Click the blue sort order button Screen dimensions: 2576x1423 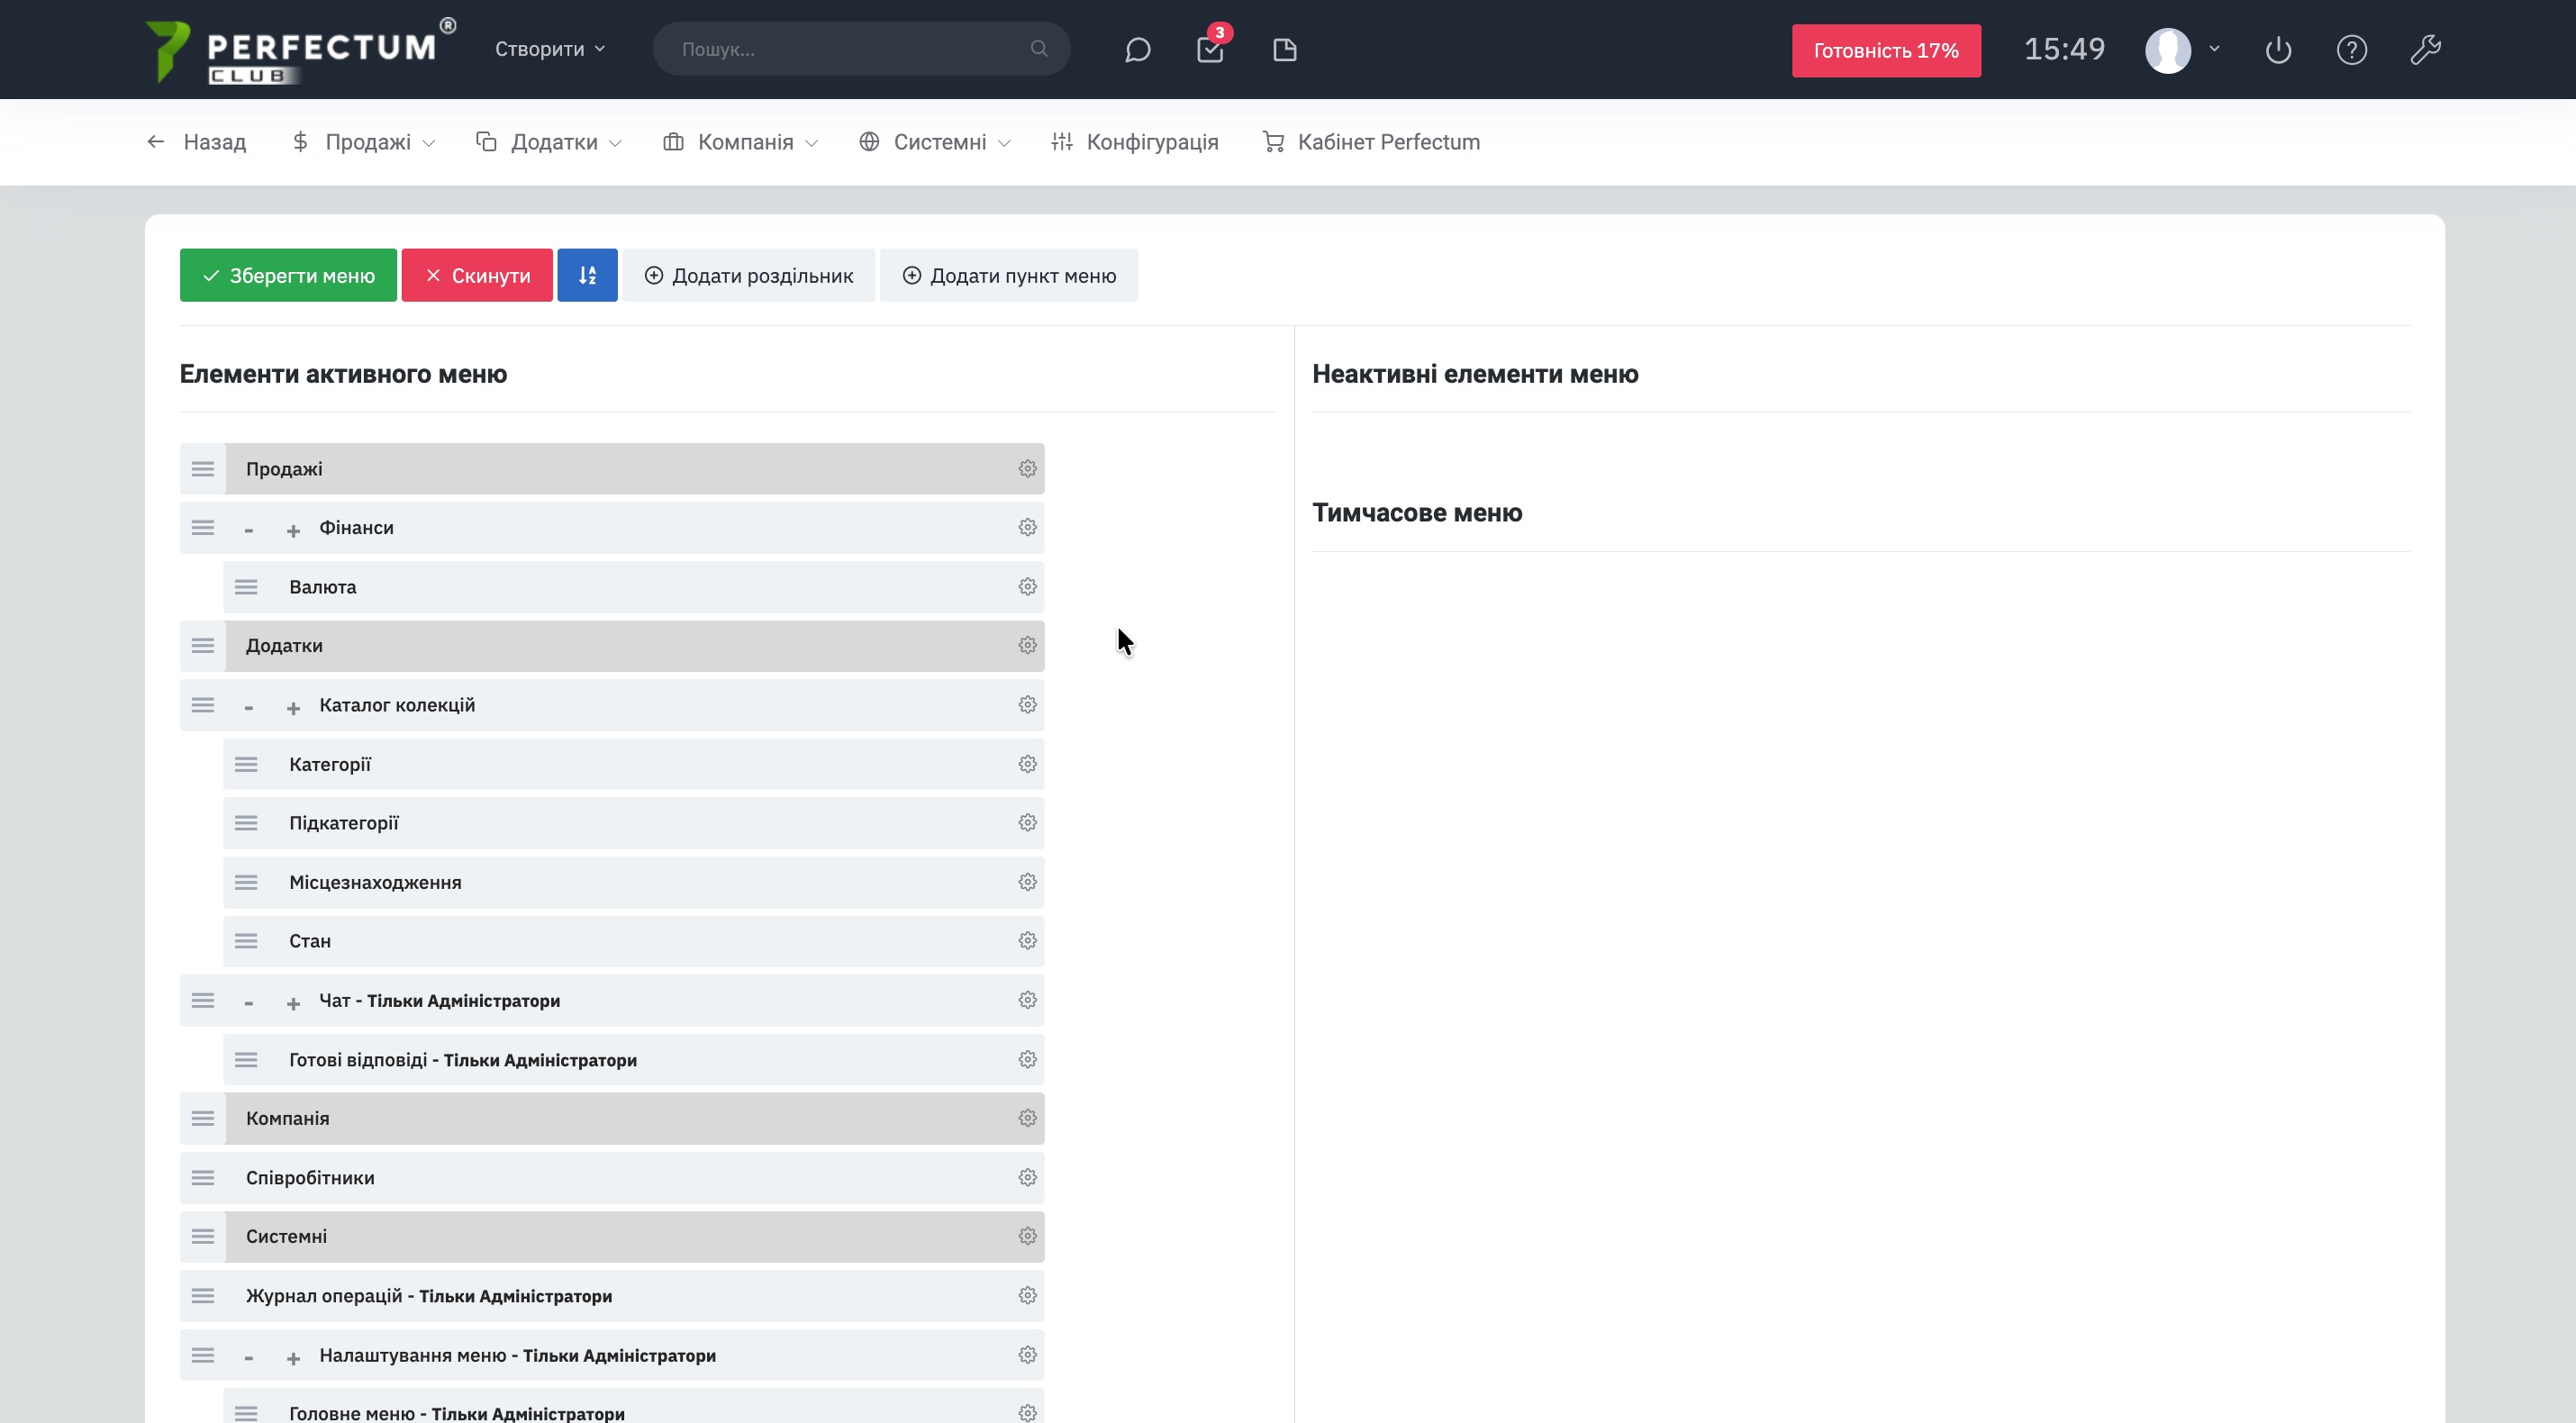point(587,275)
